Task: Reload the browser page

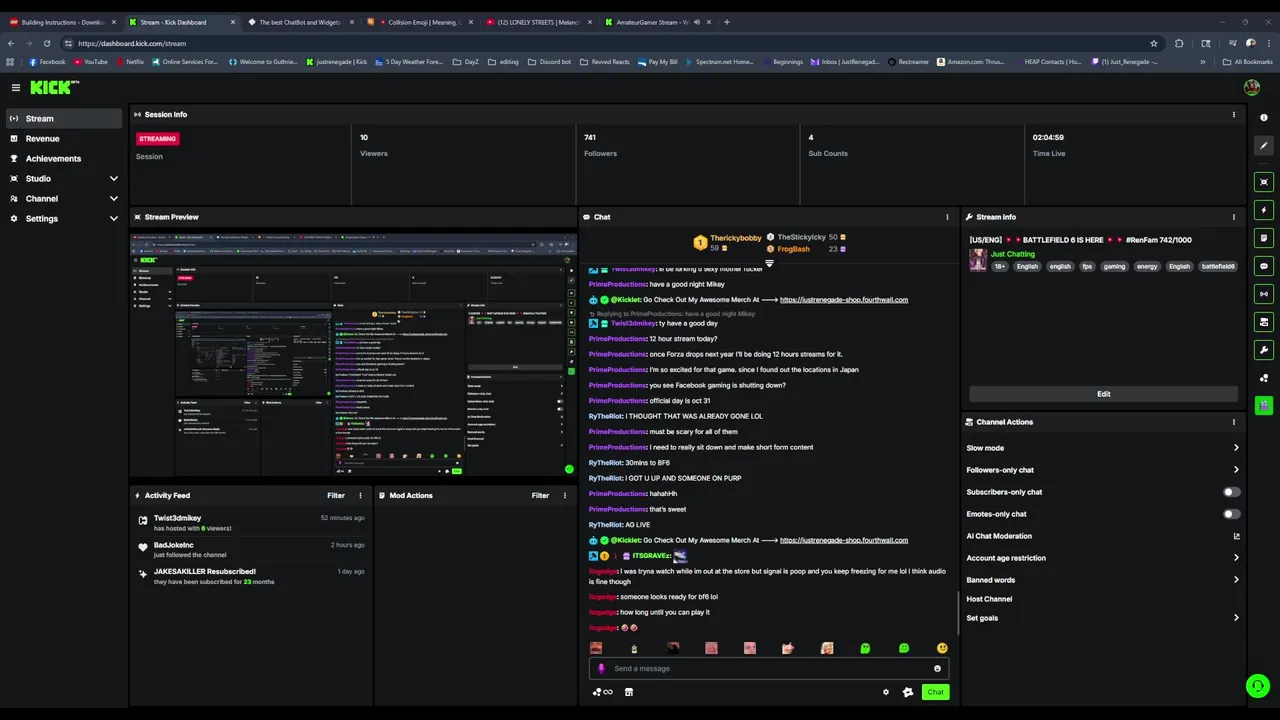Action: click(46, 43)
